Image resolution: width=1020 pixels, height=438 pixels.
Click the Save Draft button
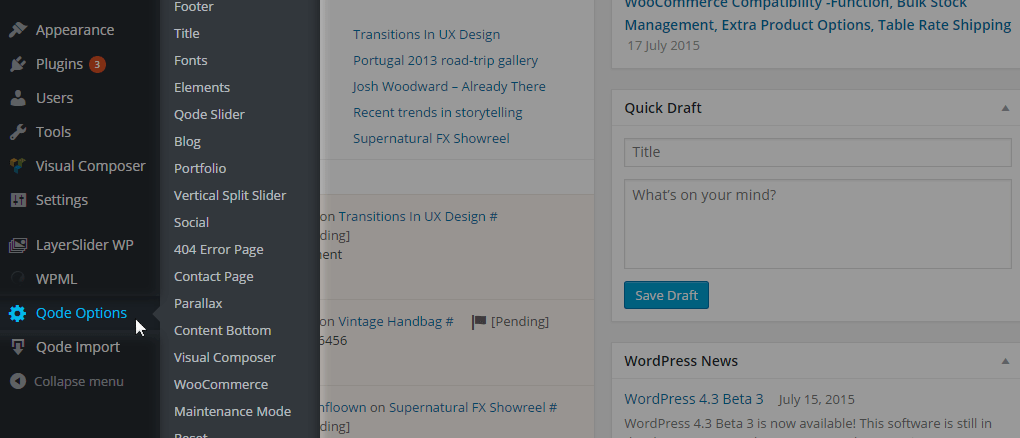[666, 295]
